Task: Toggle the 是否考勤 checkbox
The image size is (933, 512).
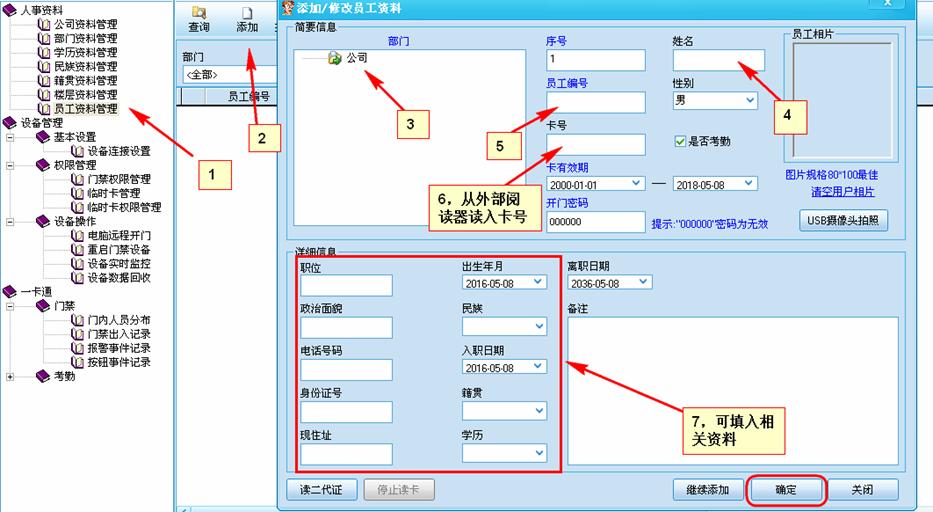Action: coord(681,141)
